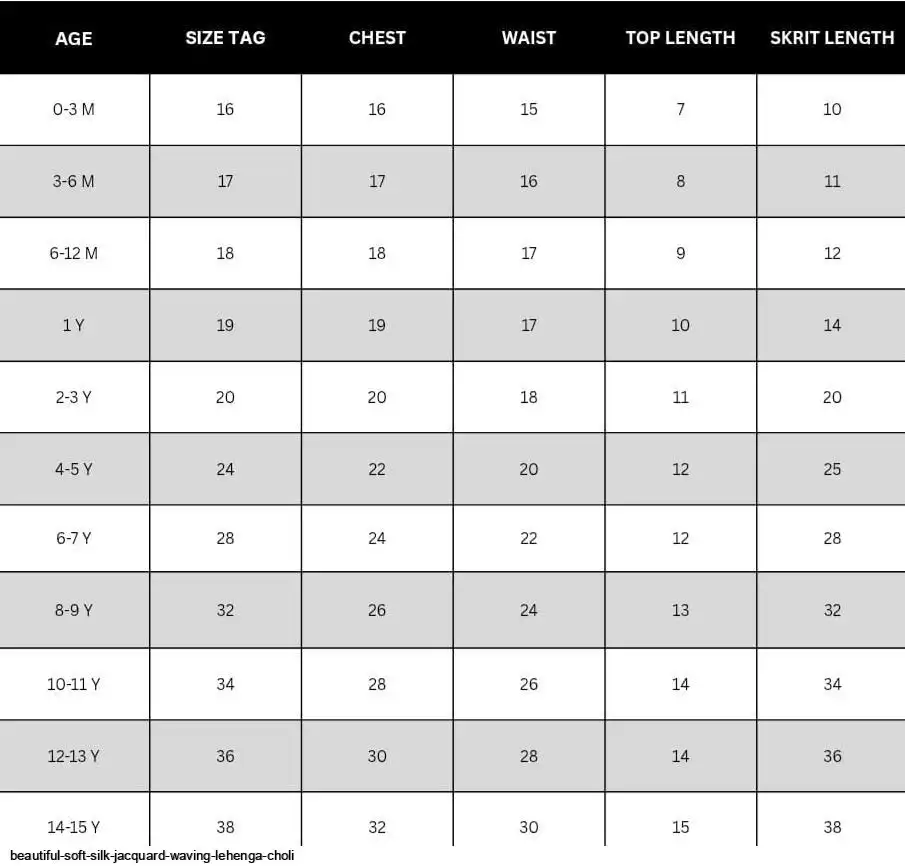Click the beautiful-soft-silk-jacquard caption text
Screen dimensions: 905x866
(x=152, y=856)
